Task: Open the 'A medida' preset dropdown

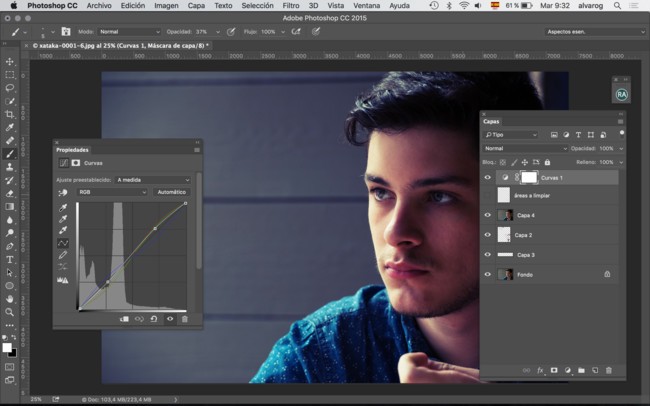Action: click(152, 180)
